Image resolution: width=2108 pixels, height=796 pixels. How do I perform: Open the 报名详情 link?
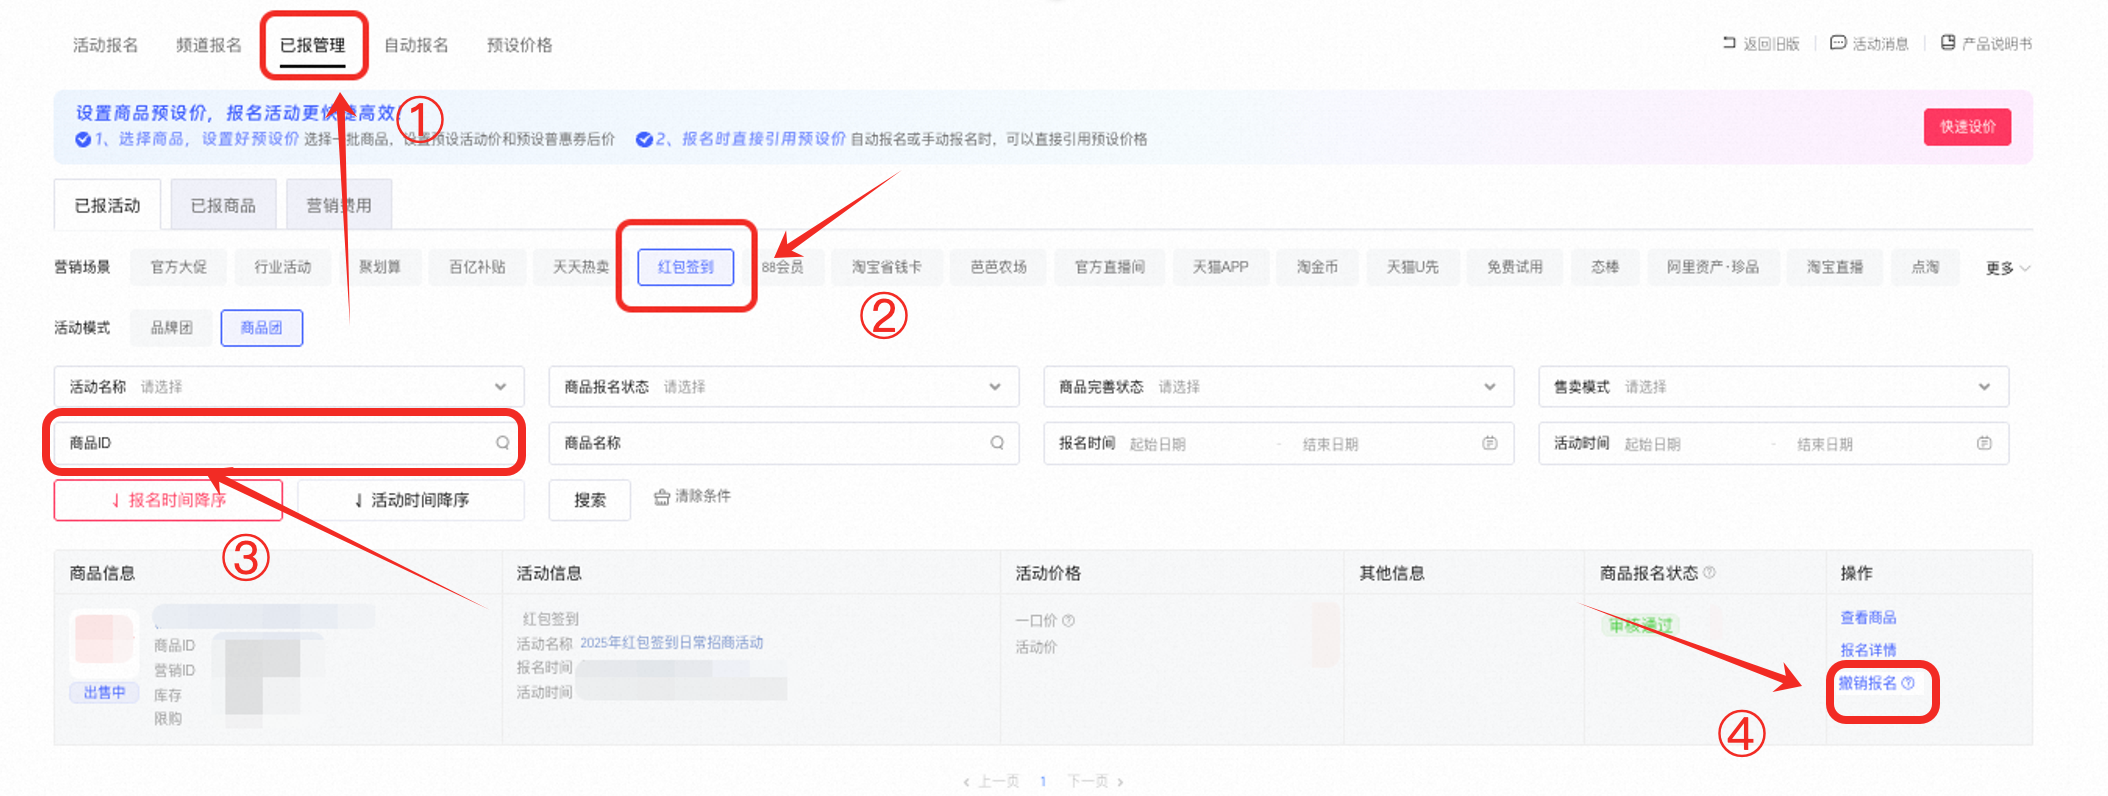[x=1868, y=650]
